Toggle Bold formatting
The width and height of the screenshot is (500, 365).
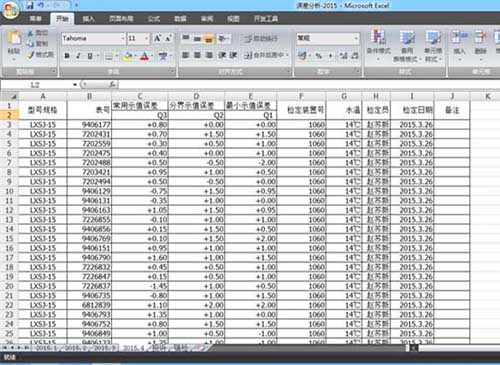(x=67, y=56)
